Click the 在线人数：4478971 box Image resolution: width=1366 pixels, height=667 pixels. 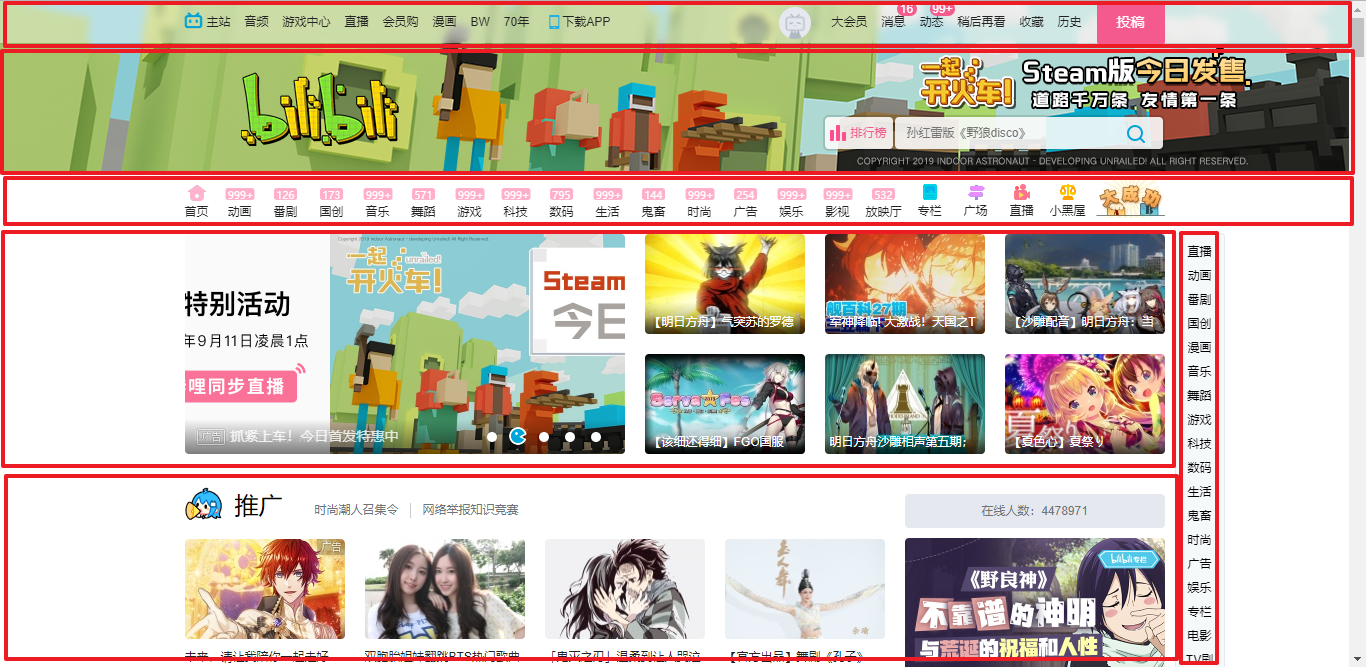(x=1035, y=510)
